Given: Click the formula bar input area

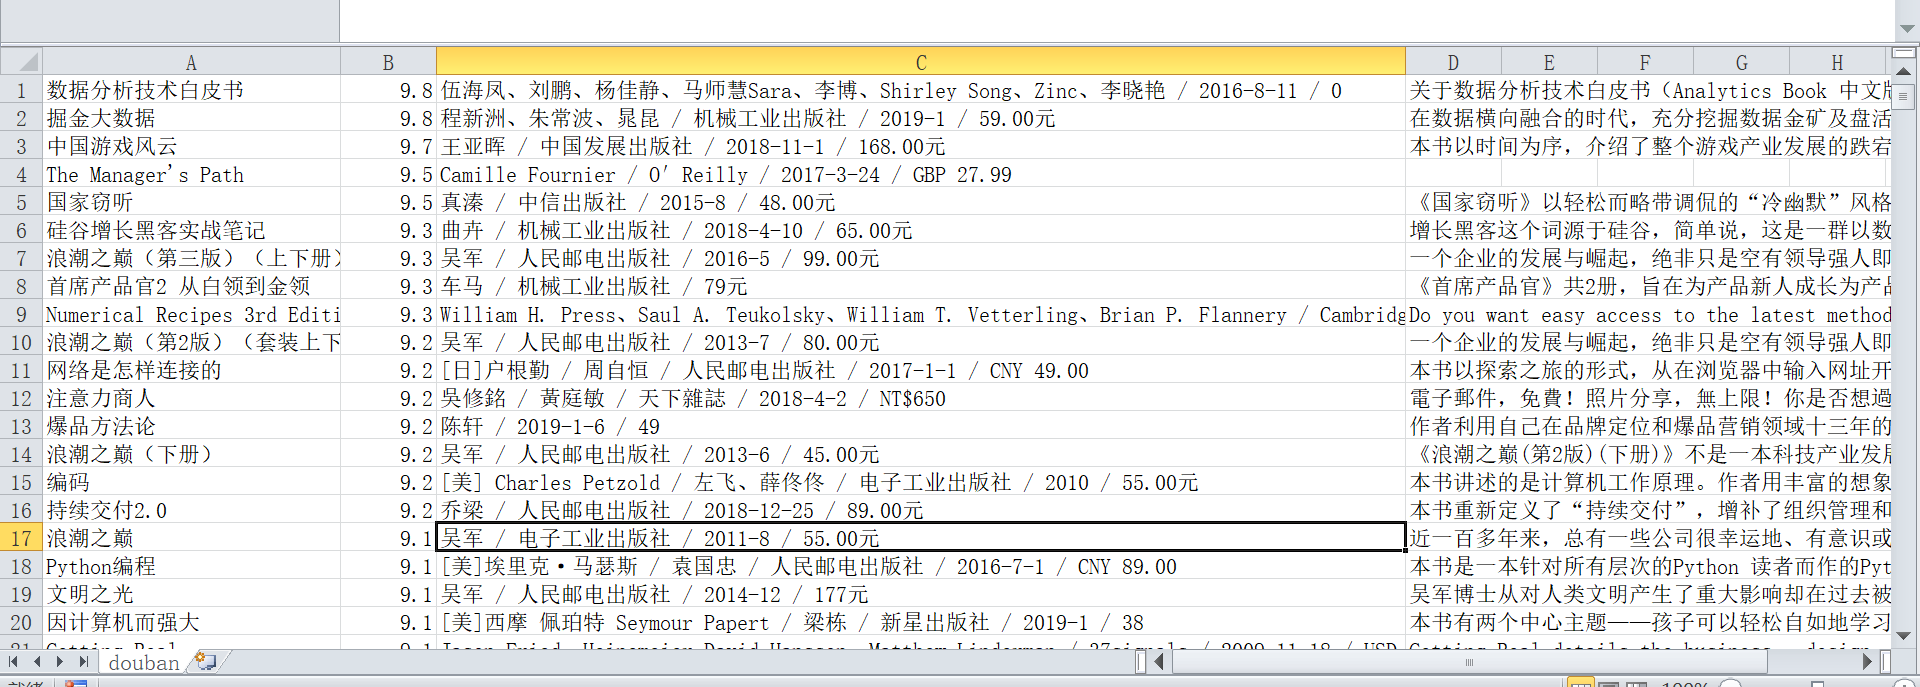Looking at the screenshot, I should [x=1117, y=20].
